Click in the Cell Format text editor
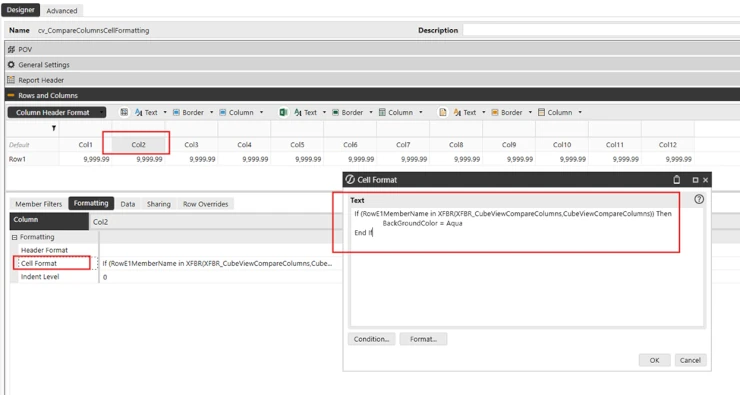Screen dimensions: 740x395 526,267
